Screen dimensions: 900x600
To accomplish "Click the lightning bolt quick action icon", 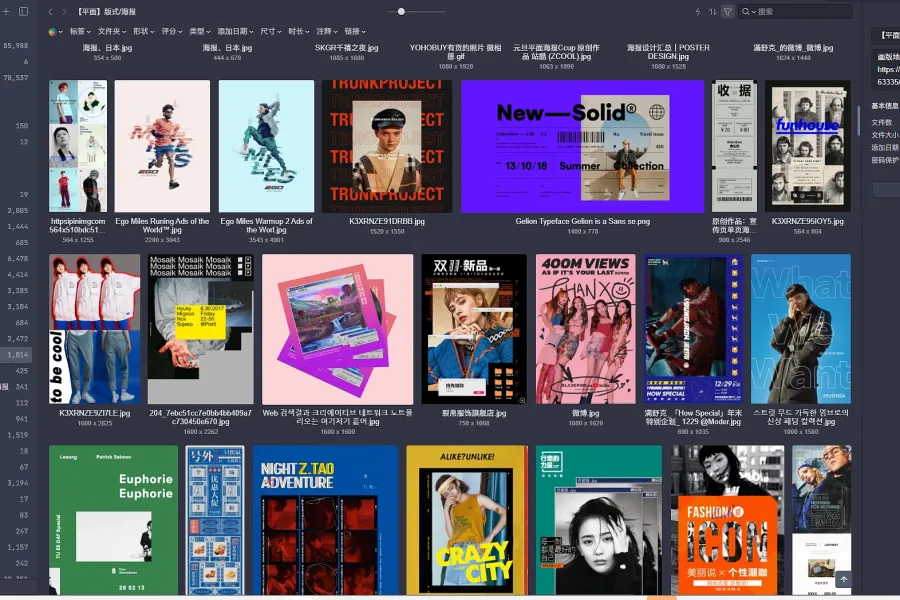I will point(698,11).
